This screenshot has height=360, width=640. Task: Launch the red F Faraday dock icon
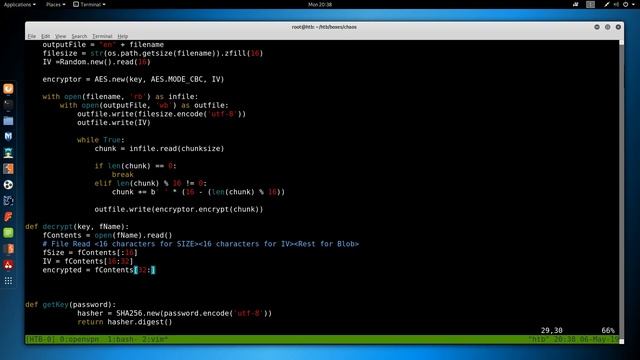(8, 217)
